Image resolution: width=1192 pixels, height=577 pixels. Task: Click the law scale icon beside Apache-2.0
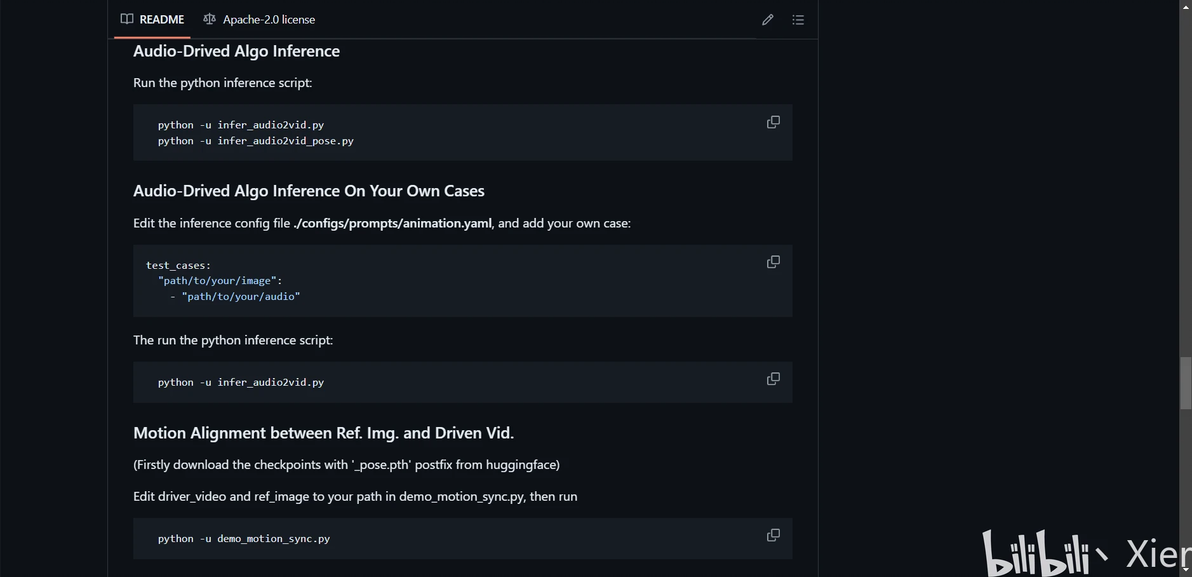point(209,19)
